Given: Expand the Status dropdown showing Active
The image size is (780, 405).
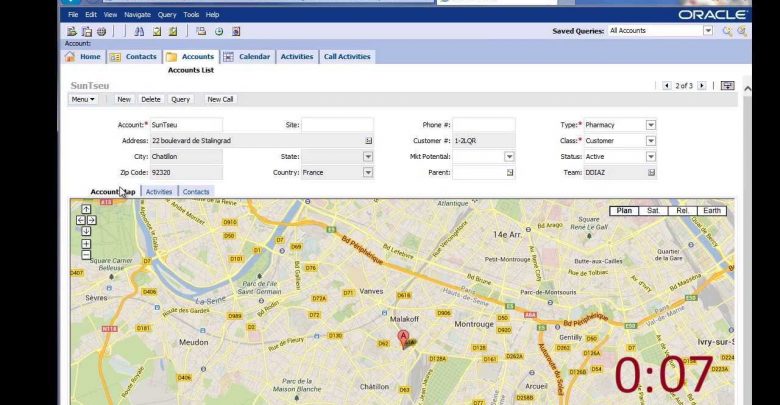Looking at the screenshot, I should pyautogui.click(x=651, y=157).
